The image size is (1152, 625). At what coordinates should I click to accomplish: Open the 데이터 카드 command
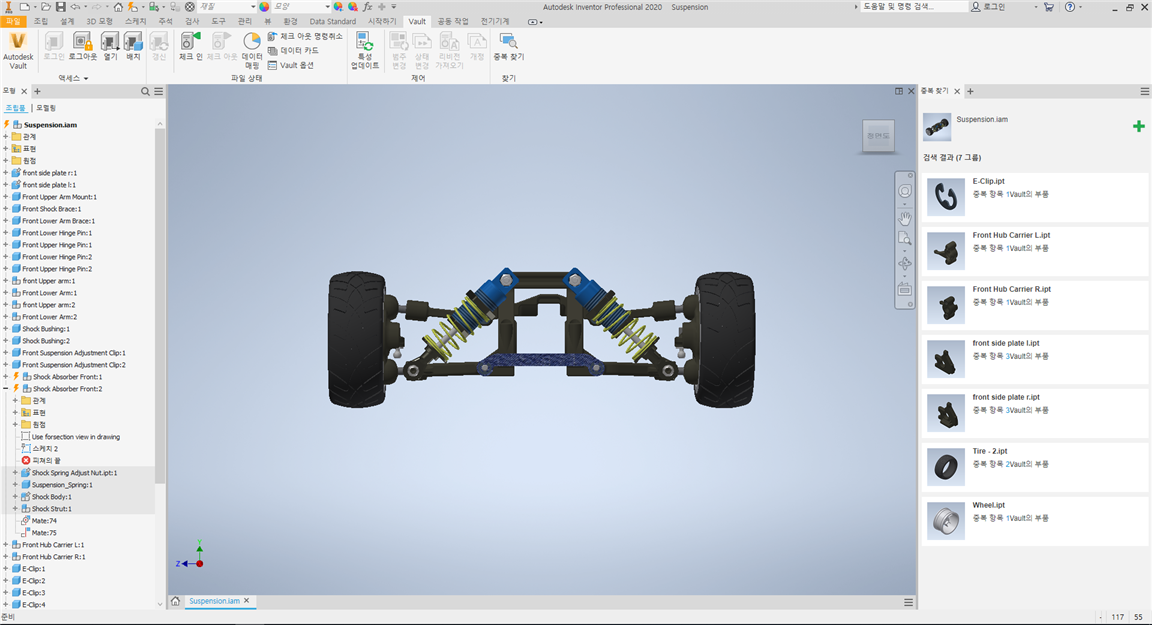point(293,51)
